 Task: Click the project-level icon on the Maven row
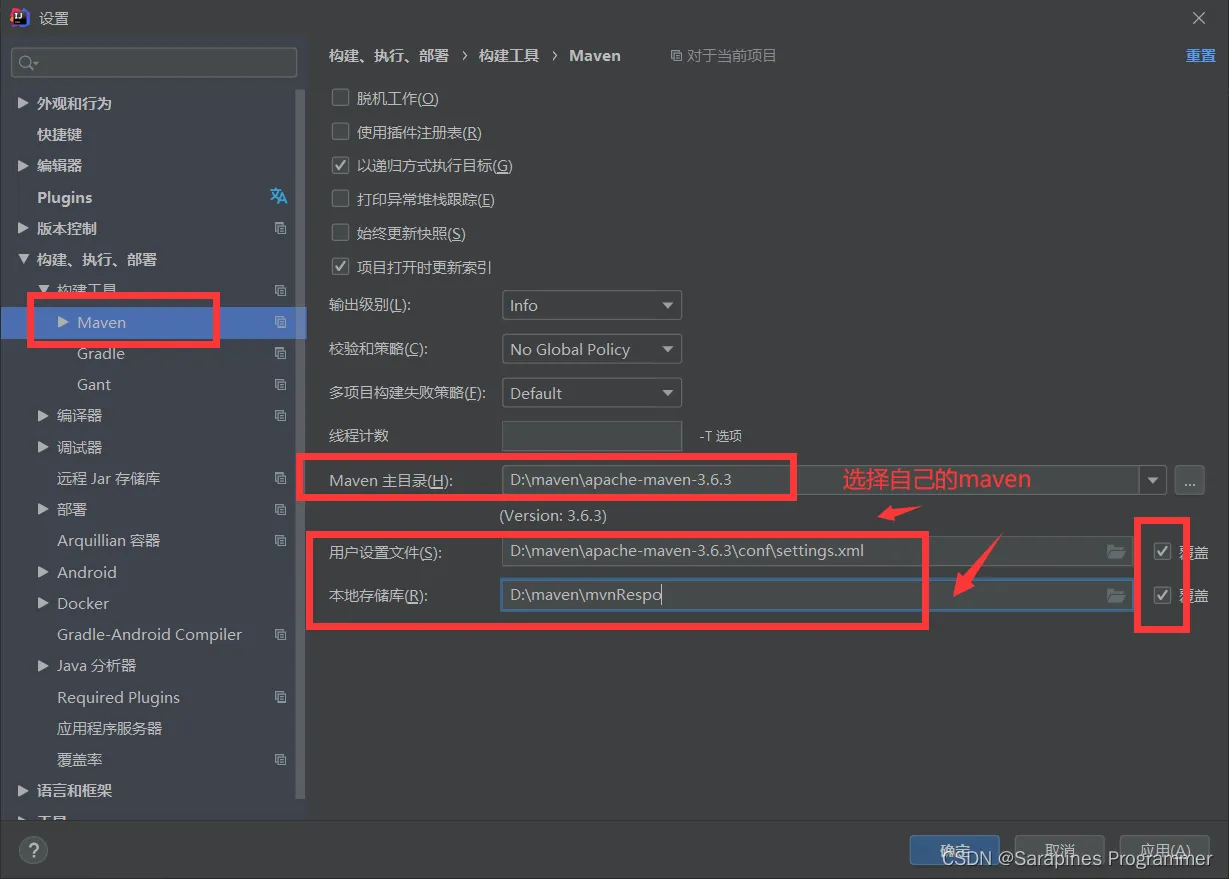tap(280, 322)
